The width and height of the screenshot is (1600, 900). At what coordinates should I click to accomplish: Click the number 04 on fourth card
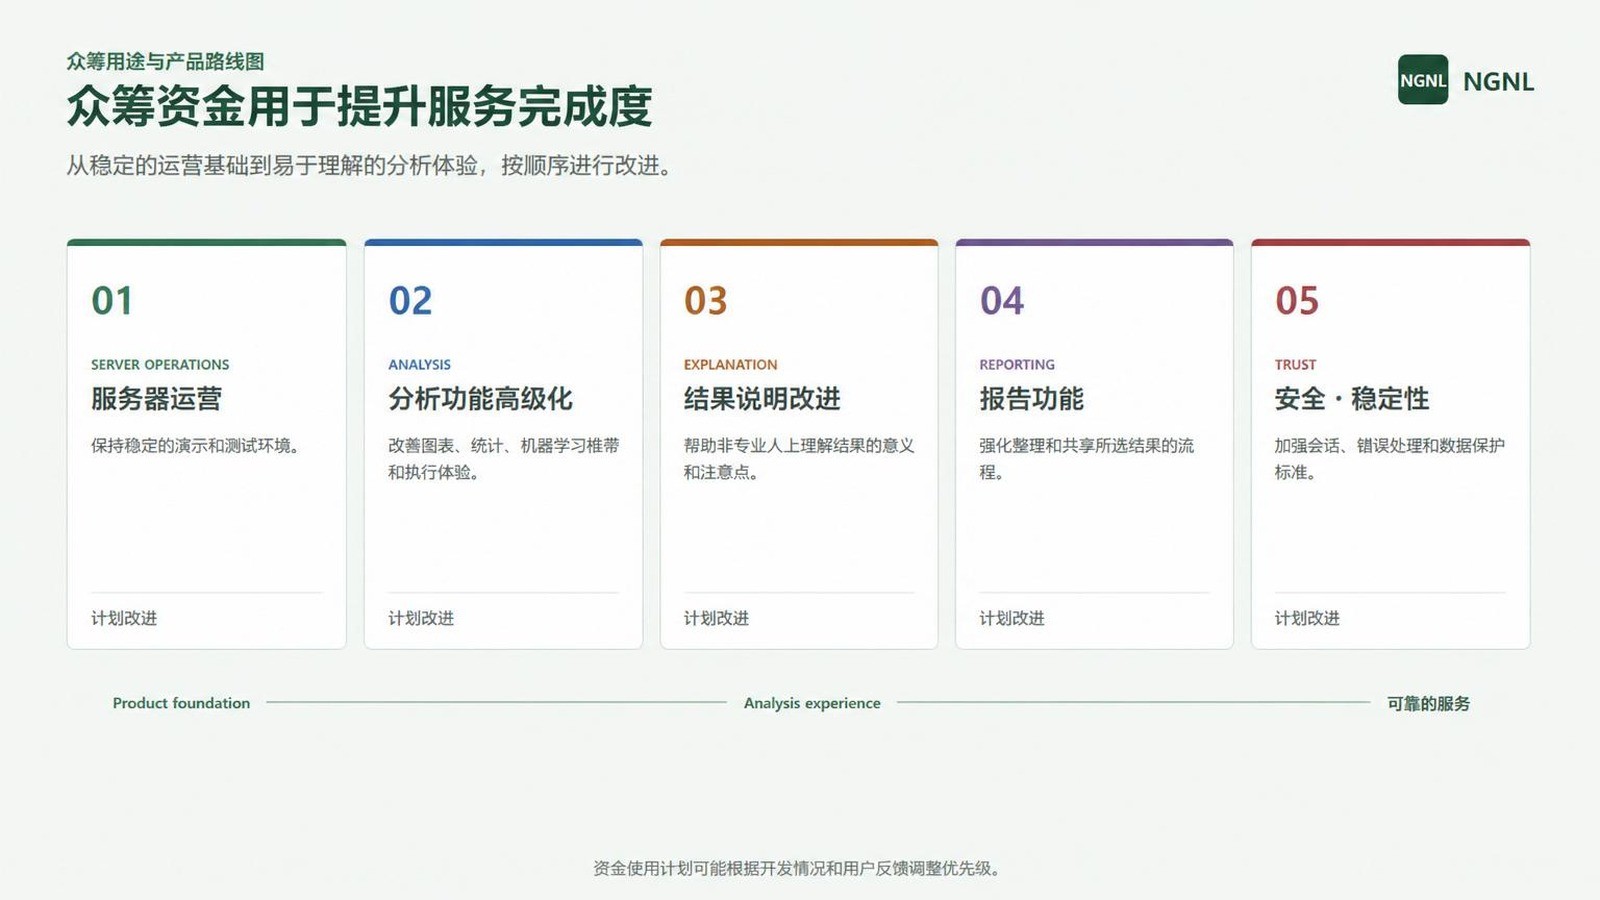coord(1002,300)
